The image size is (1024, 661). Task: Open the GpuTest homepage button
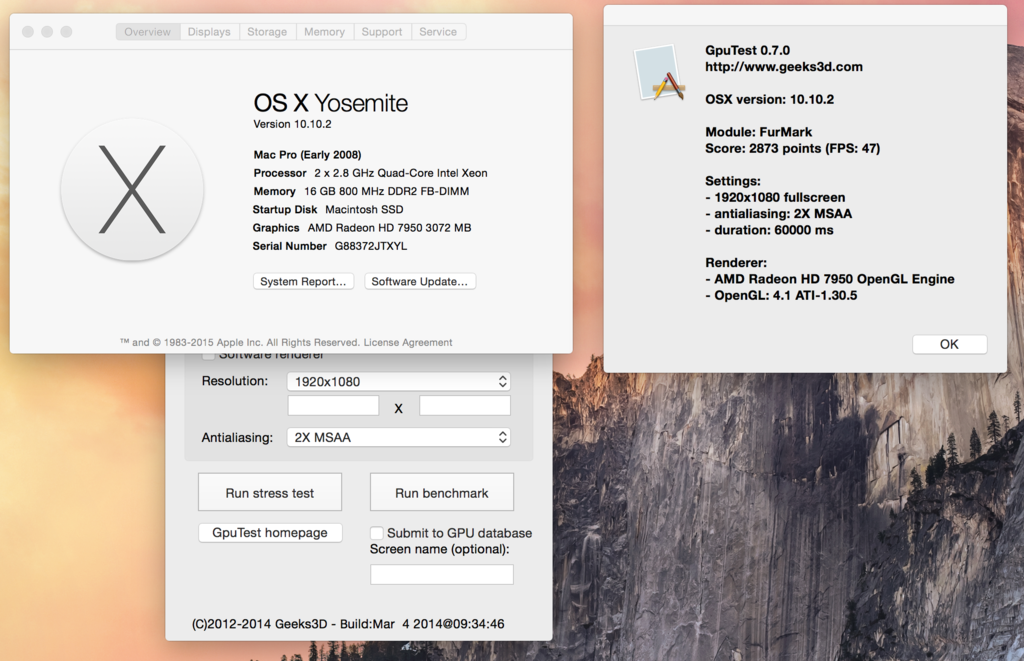click(x=270, y=532)
